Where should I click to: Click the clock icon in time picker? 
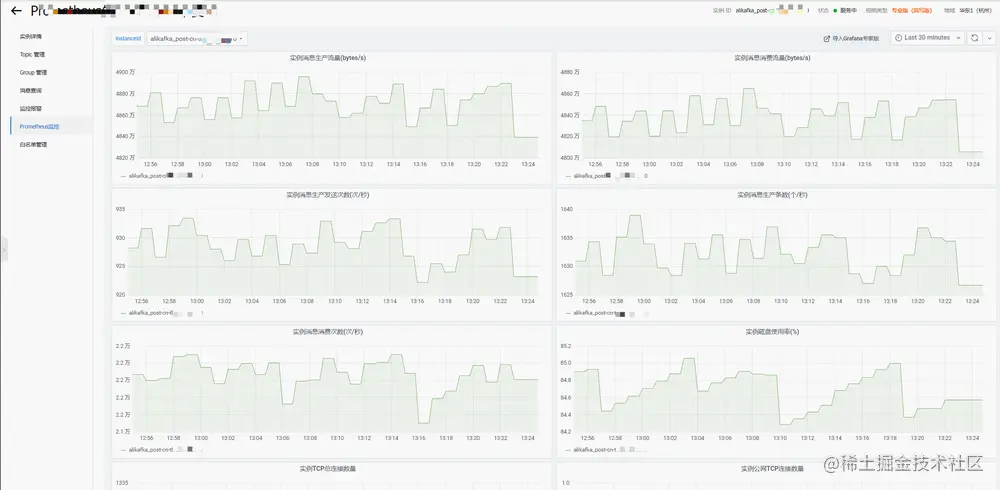[899, 38]
